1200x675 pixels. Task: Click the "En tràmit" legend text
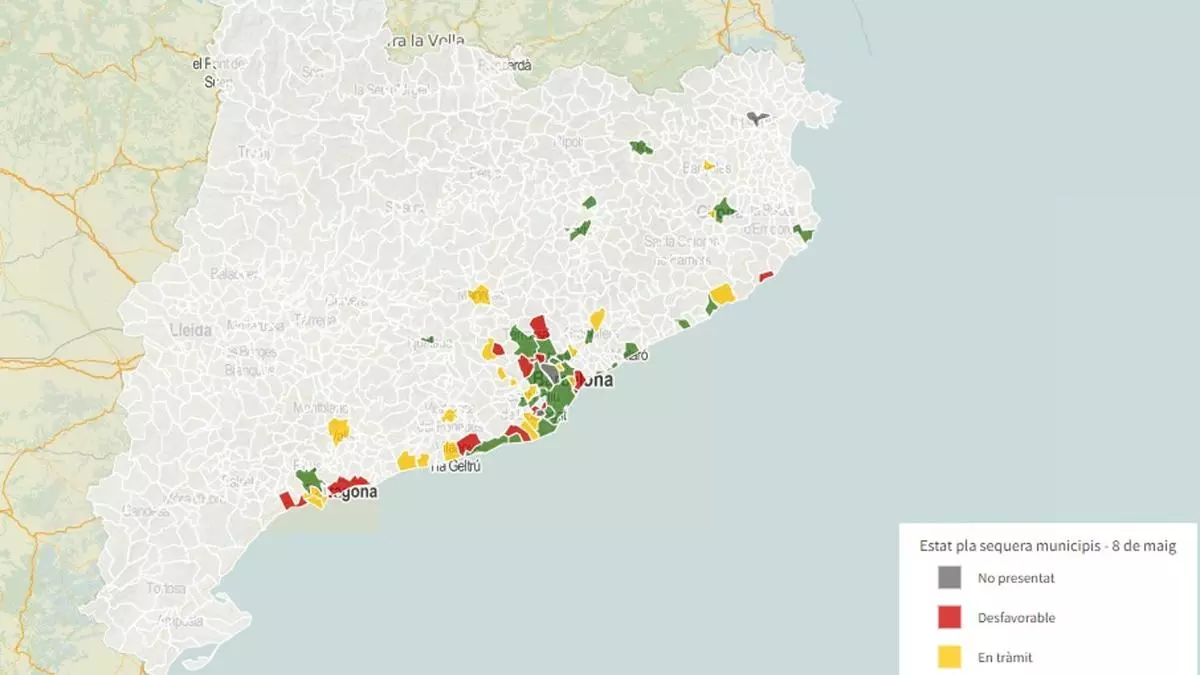[x=1005, y=657]
